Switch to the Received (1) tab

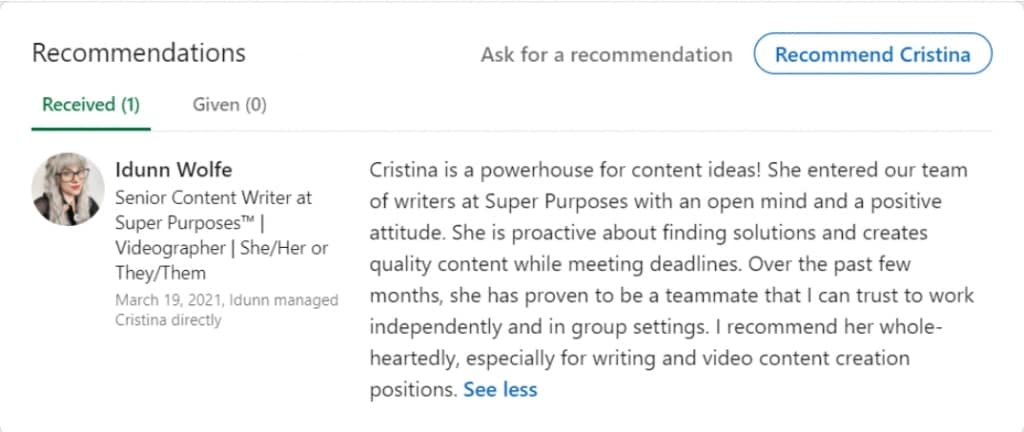pos(90,104)
